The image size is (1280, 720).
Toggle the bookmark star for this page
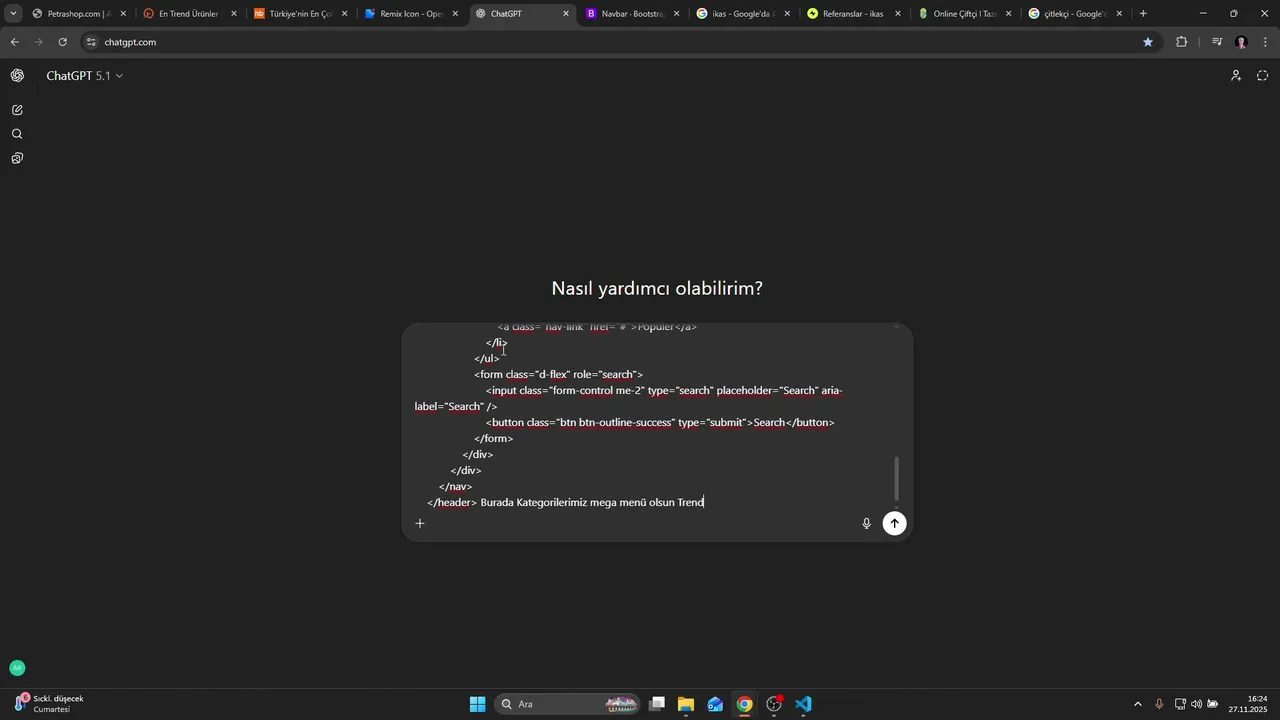pos(1148,42)
